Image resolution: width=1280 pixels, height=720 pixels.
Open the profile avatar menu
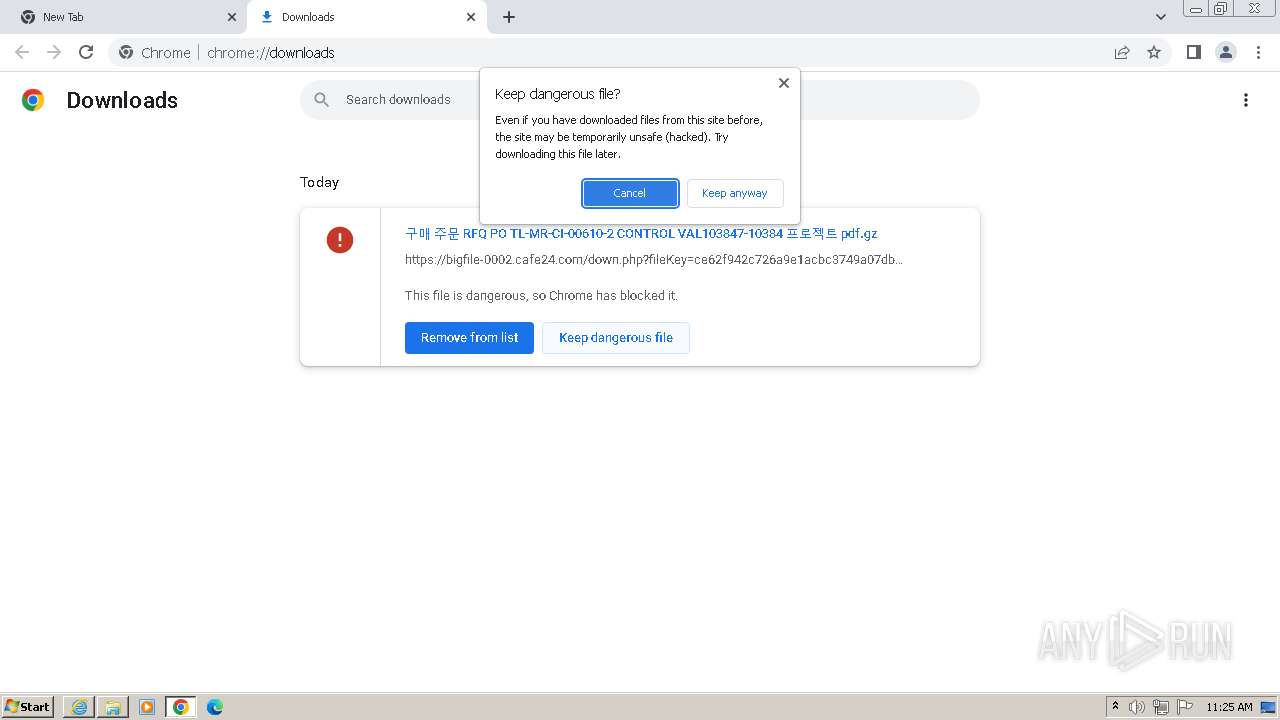coord(1226,52)
